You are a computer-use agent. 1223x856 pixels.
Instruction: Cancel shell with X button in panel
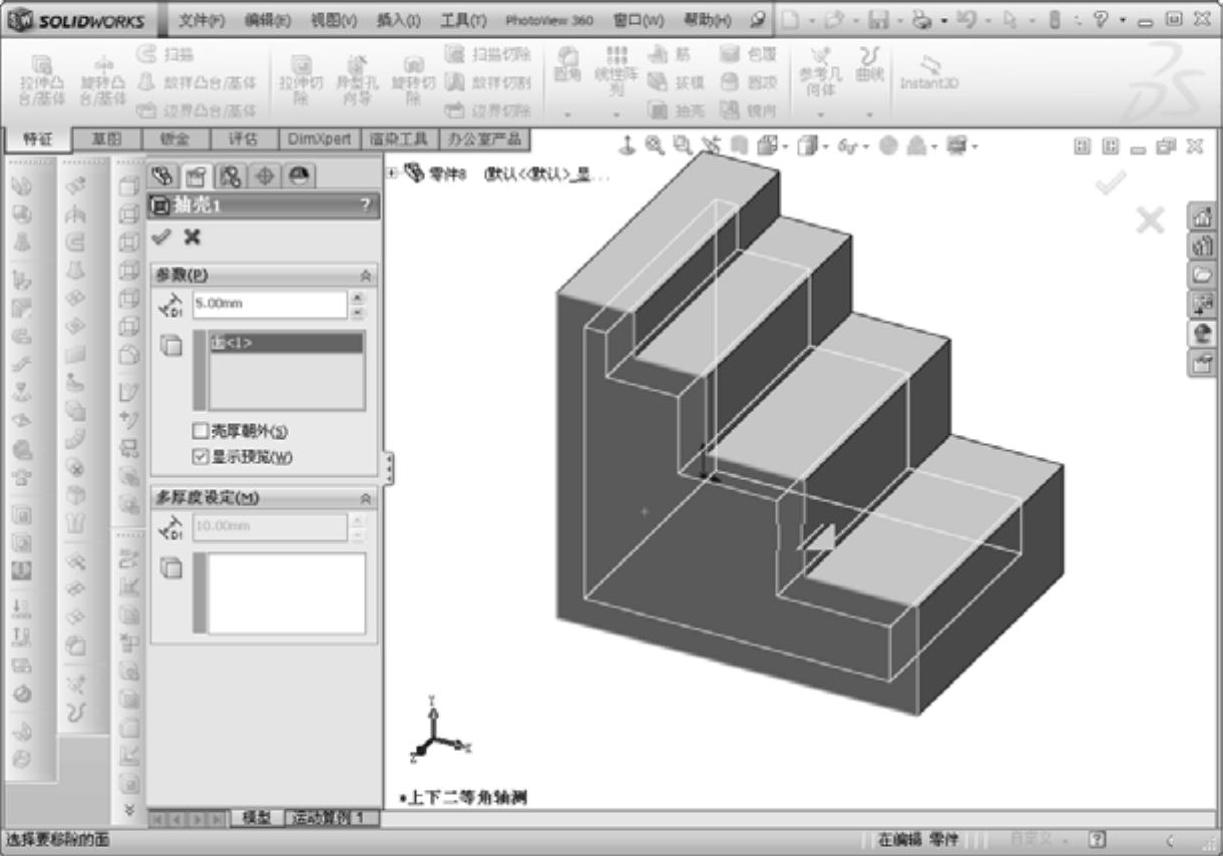192,237
